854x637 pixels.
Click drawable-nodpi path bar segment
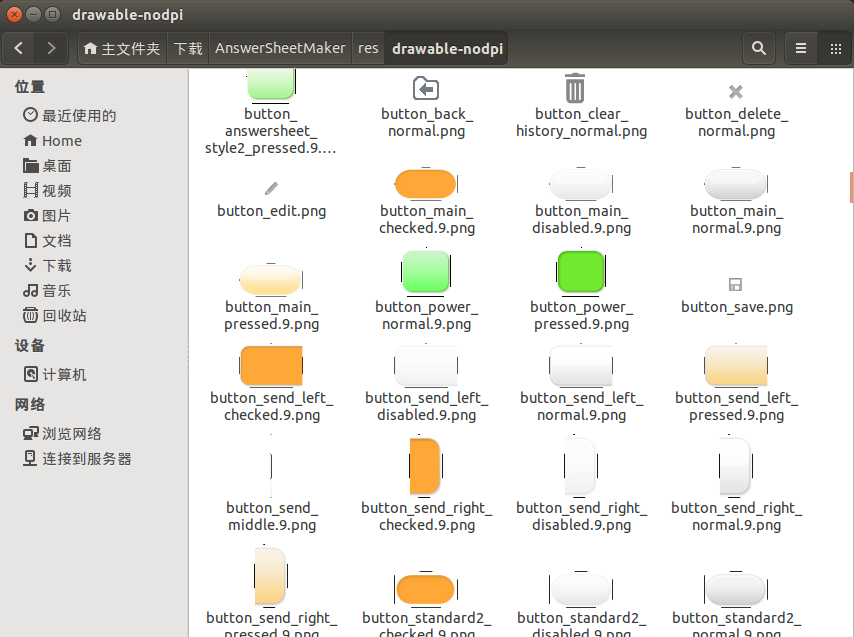(447, 48)
